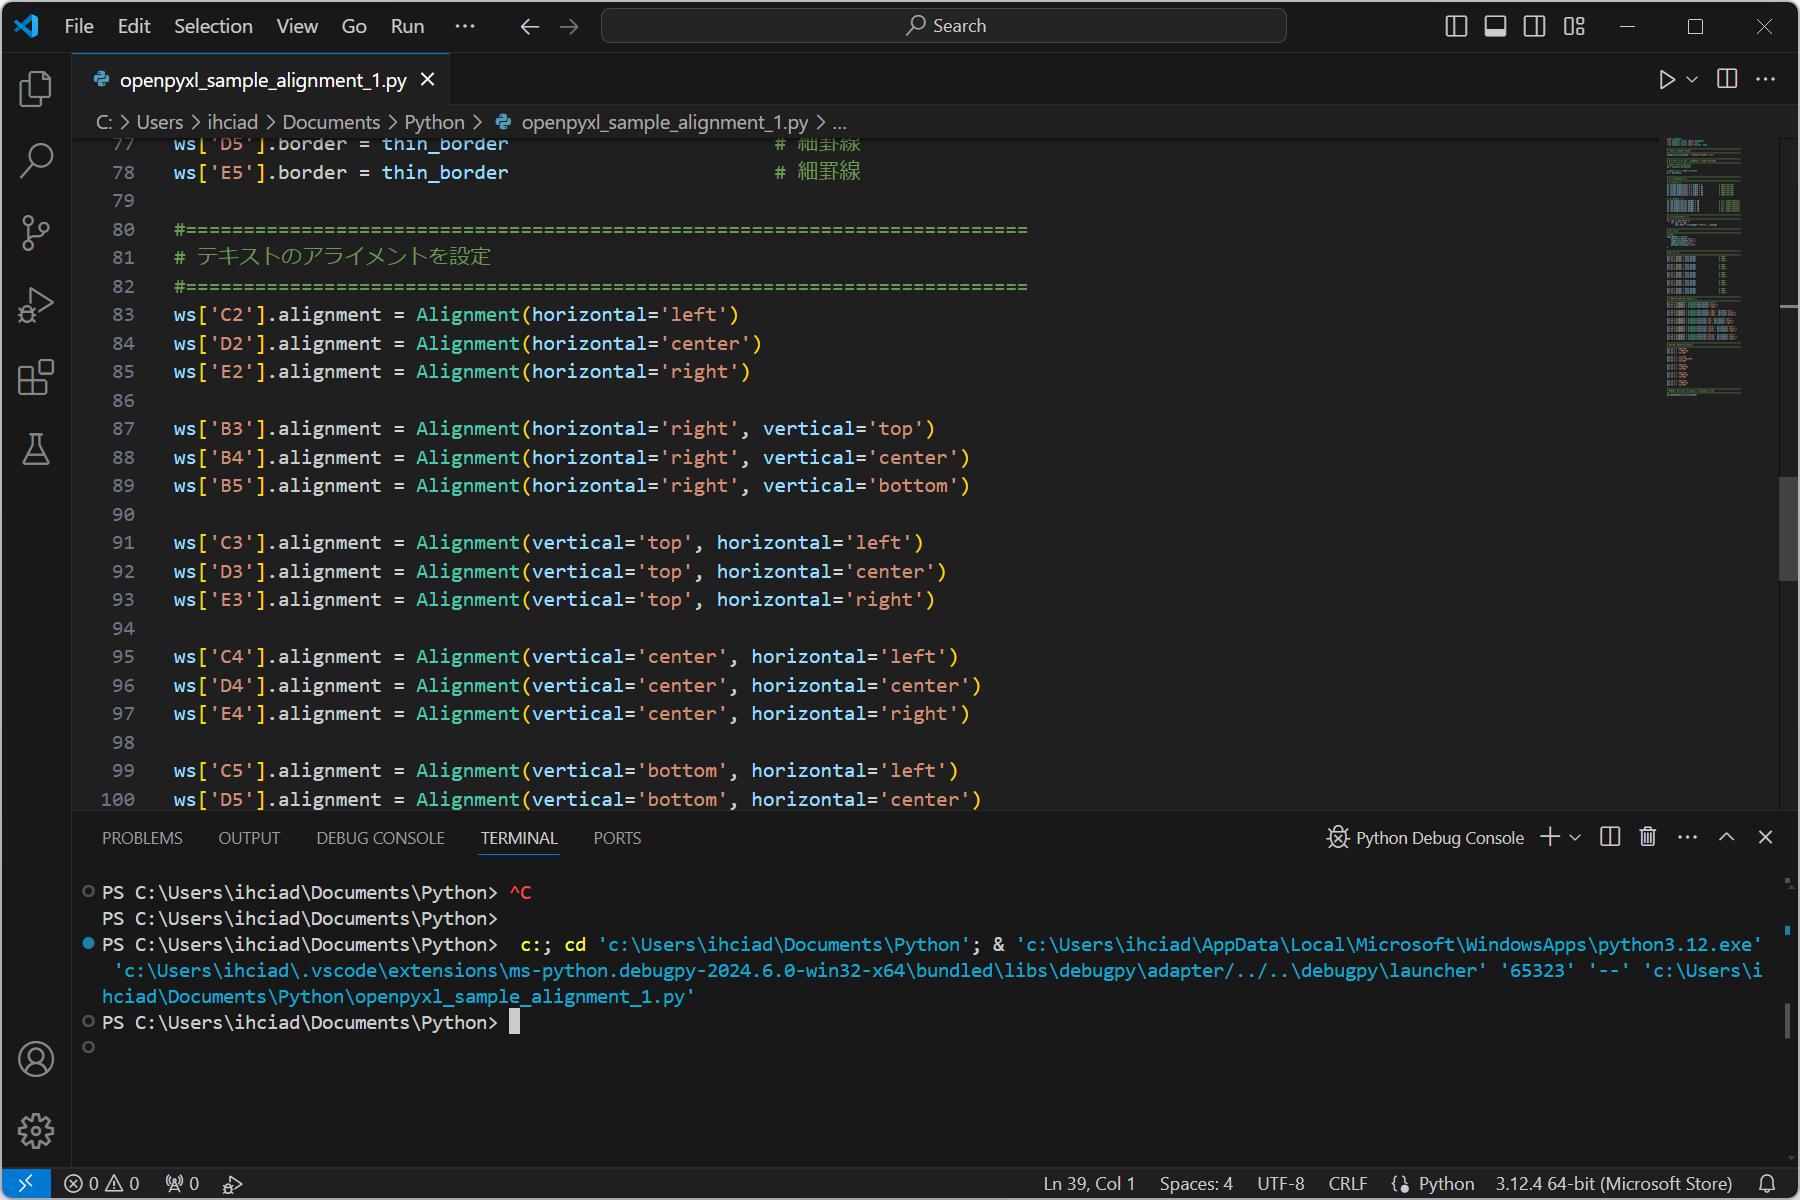
Task: Click Ln 39, Col 1 indicator
Action: pyautogui.click(x=1089, y=1184)
